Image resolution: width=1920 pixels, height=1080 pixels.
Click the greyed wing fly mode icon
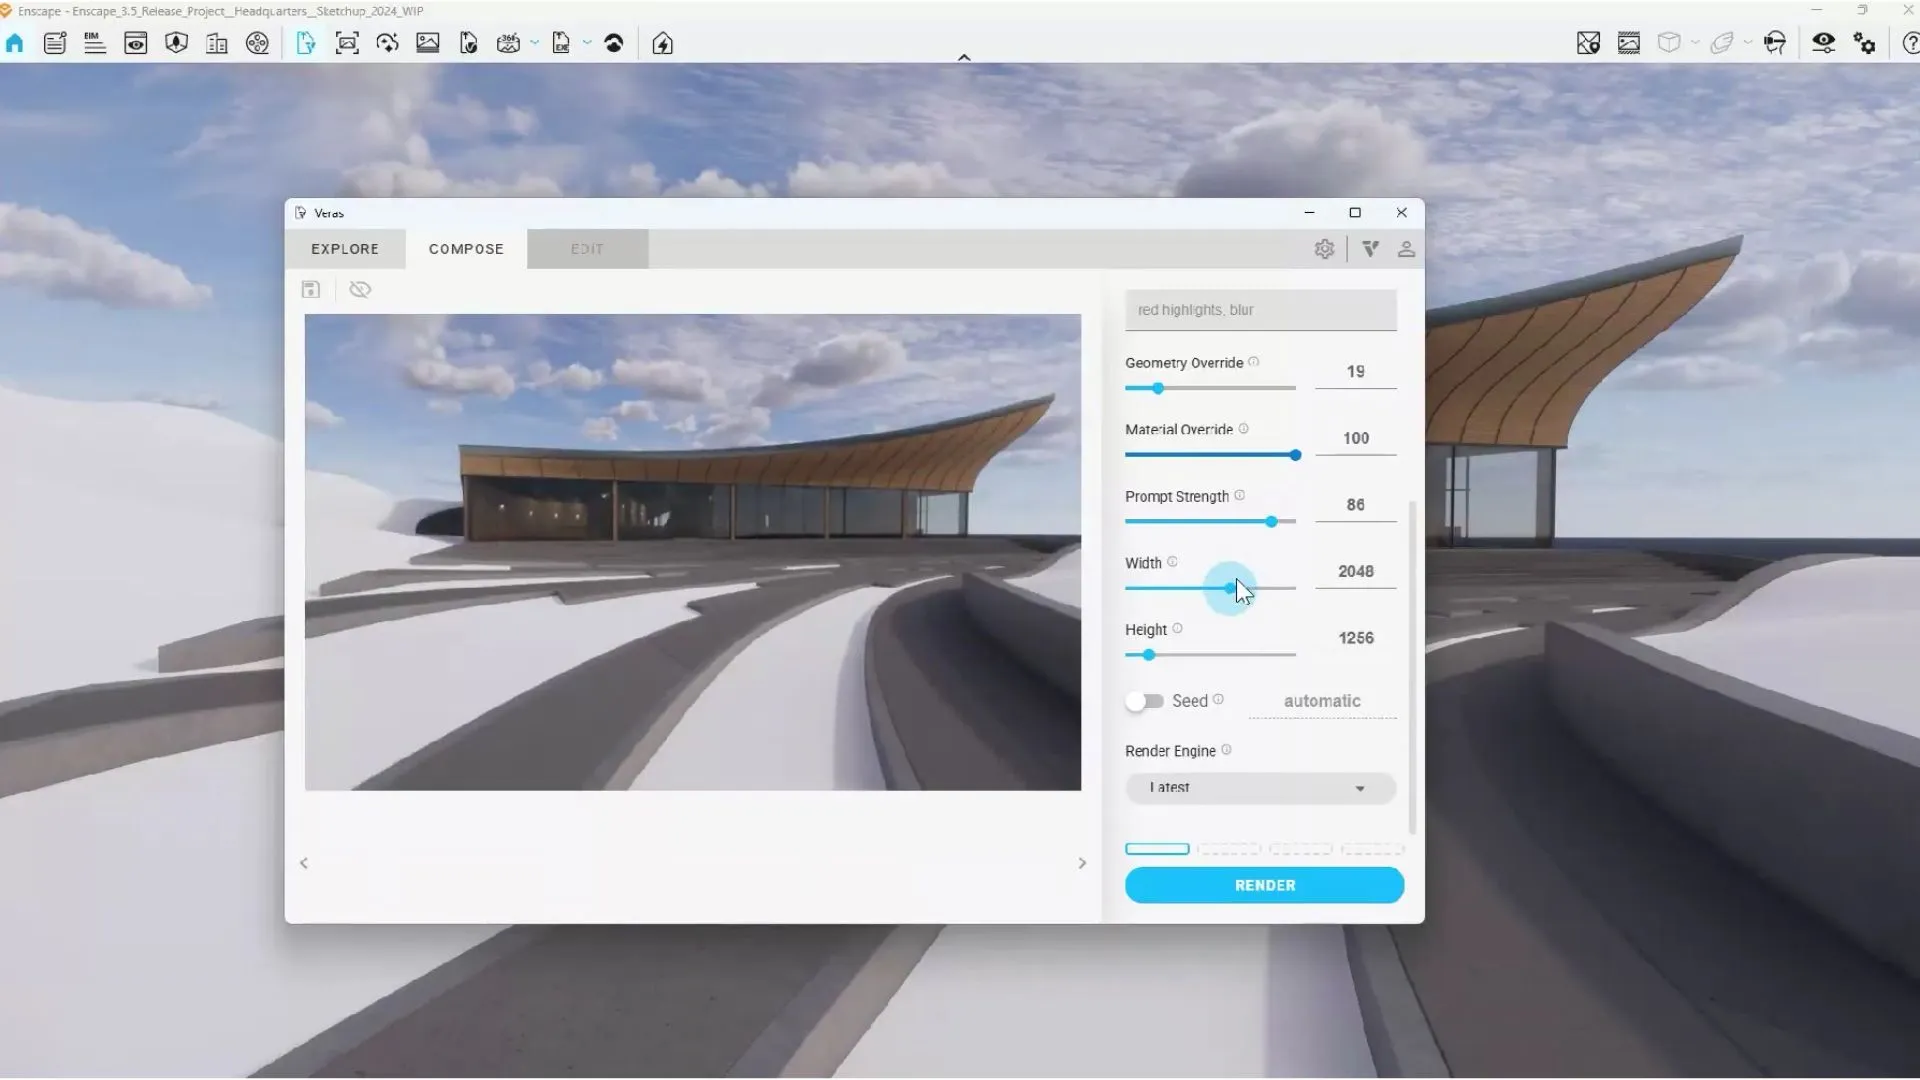(1722, 43)
